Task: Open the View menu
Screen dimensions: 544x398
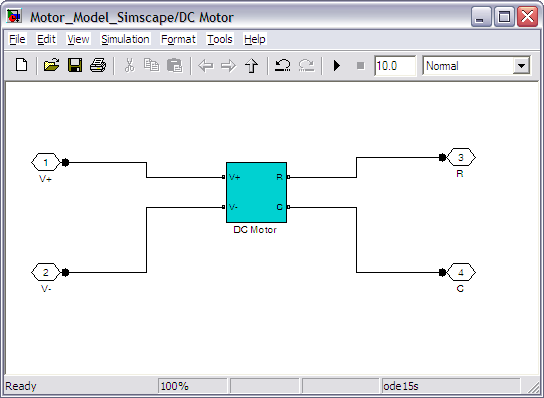Action: [78, 39]
